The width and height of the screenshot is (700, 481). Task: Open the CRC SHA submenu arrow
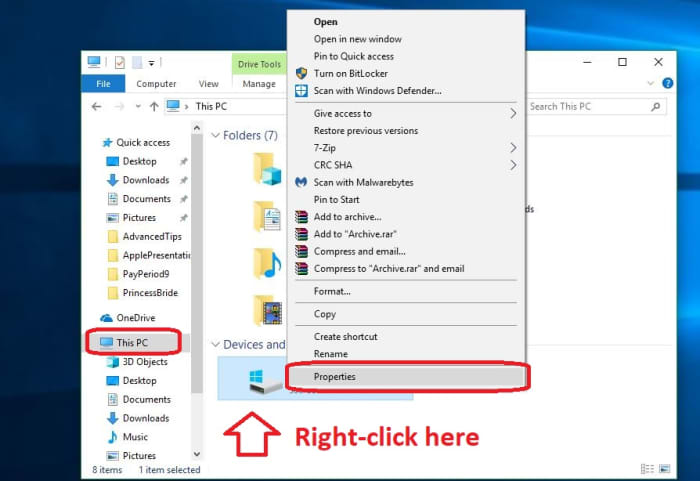point(513,165)
